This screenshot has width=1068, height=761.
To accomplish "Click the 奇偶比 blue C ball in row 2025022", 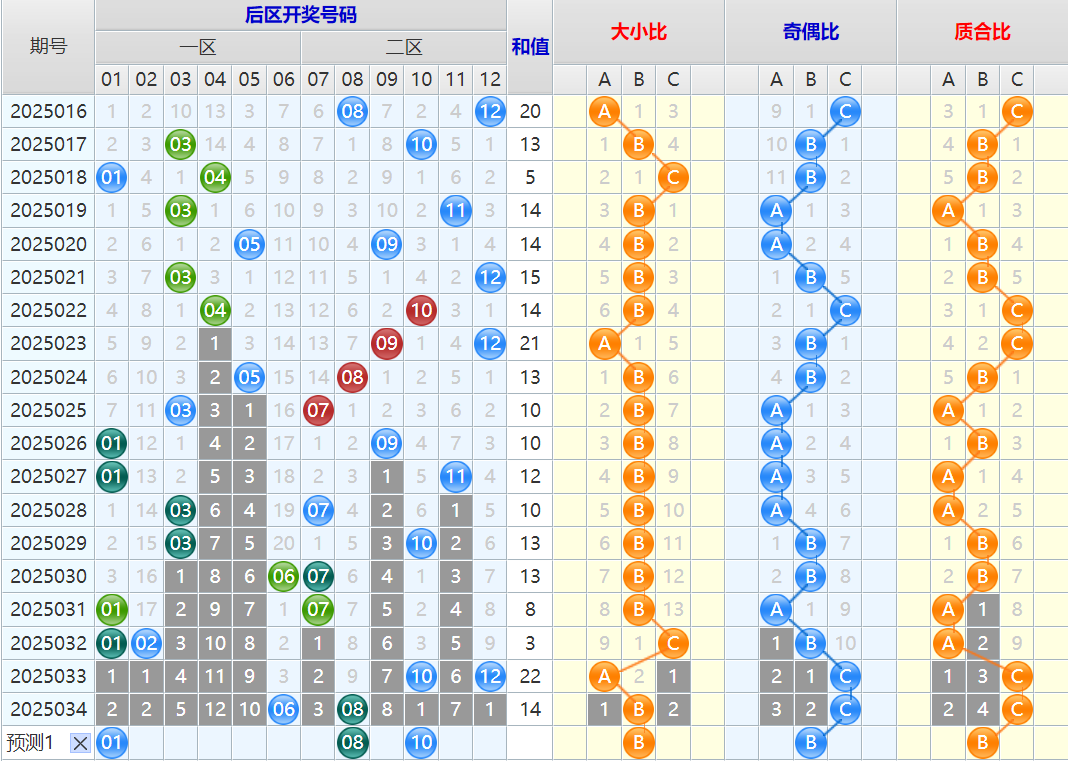I will pos(845,311).
